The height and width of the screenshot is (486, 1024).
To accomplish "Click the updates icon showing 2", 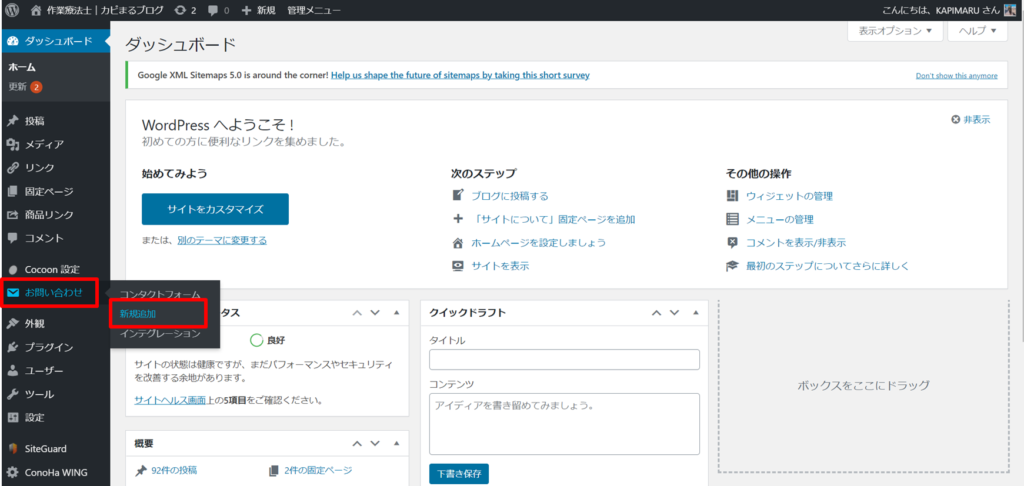I will [x=180, y=10].
